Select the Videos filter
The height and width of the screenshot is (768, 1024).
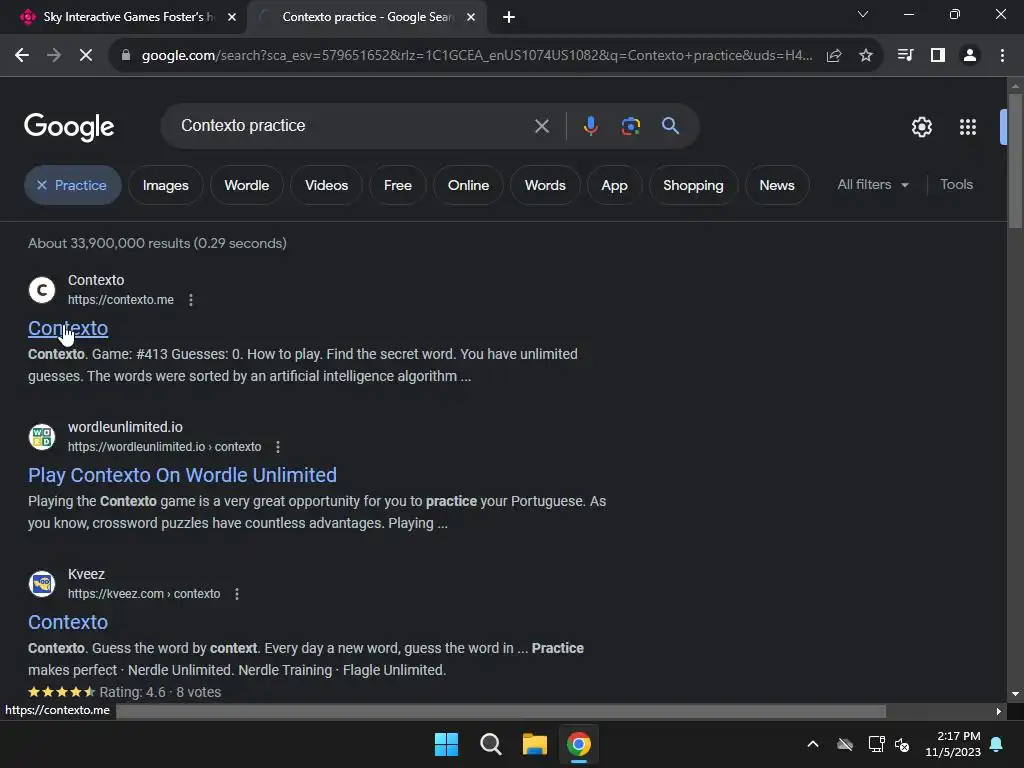click(326, 185)
